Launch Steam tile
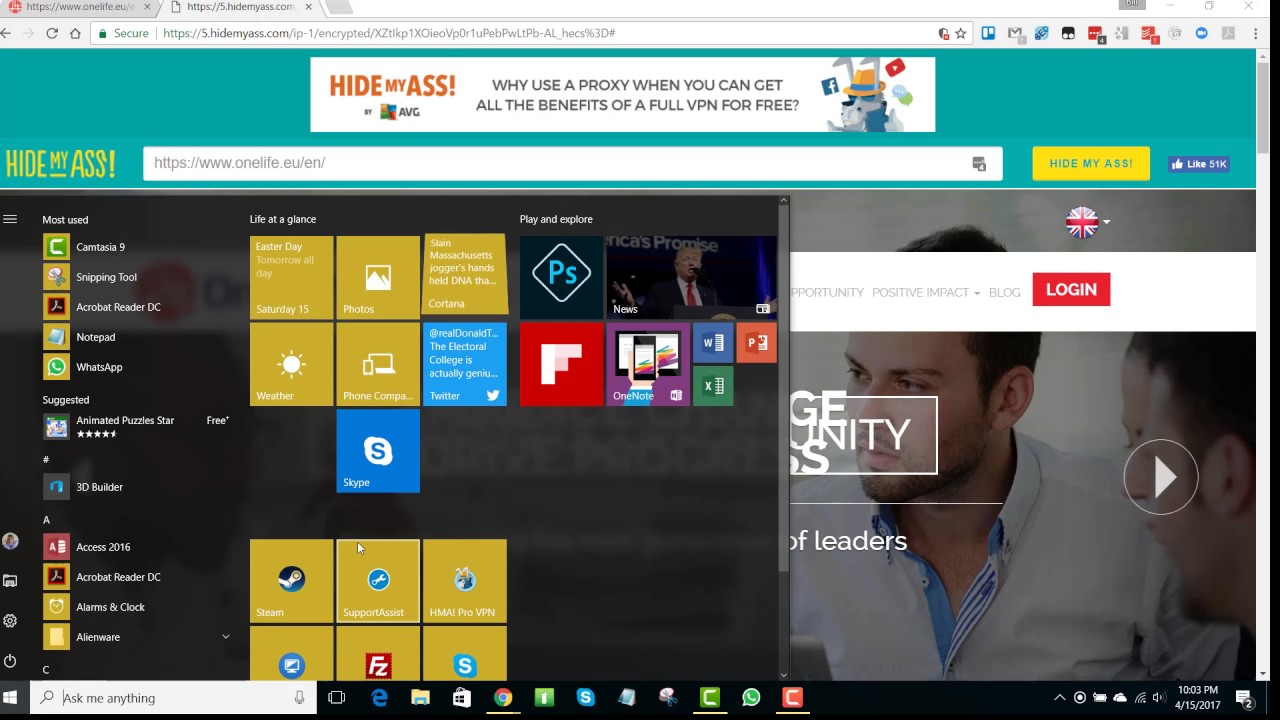The width and height of the screenshot is (1280, 720). (x=291, y=581)
